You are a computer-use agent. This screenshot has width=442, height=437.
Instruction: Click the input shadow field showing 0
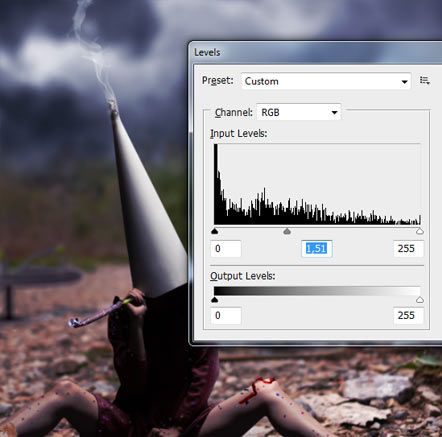tap(226, 249)
